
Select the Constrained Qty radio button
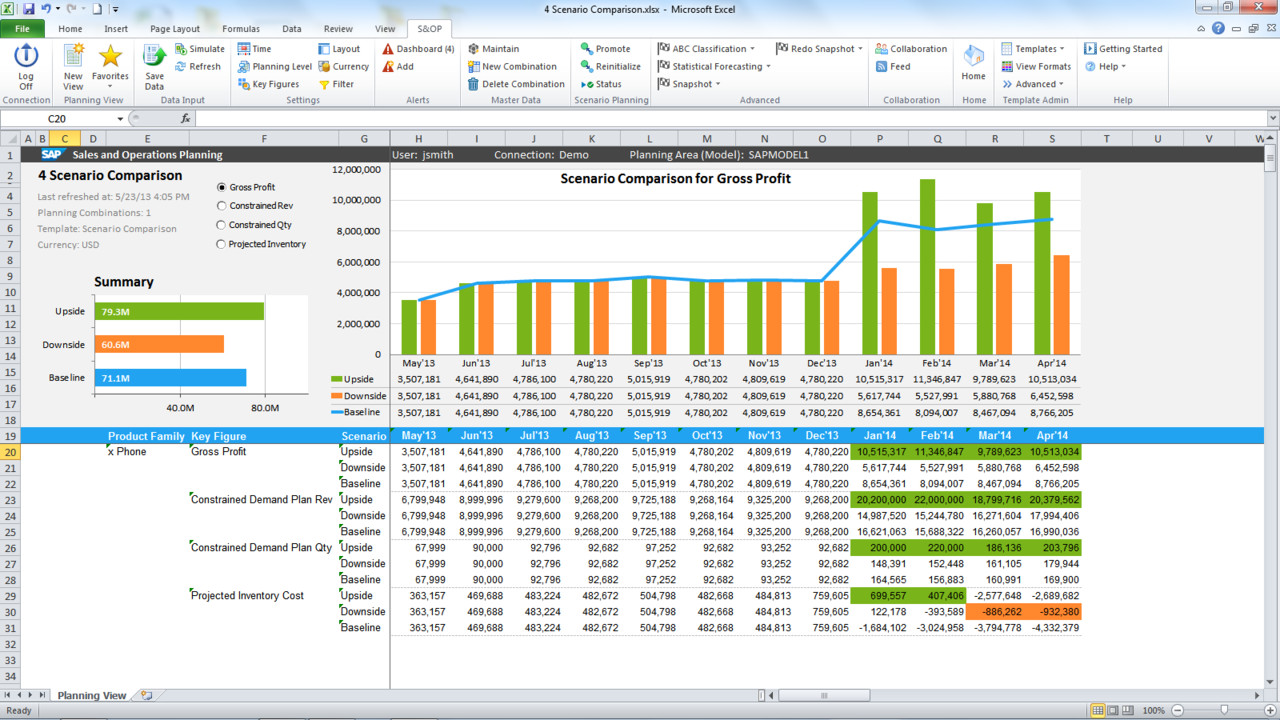221,225
